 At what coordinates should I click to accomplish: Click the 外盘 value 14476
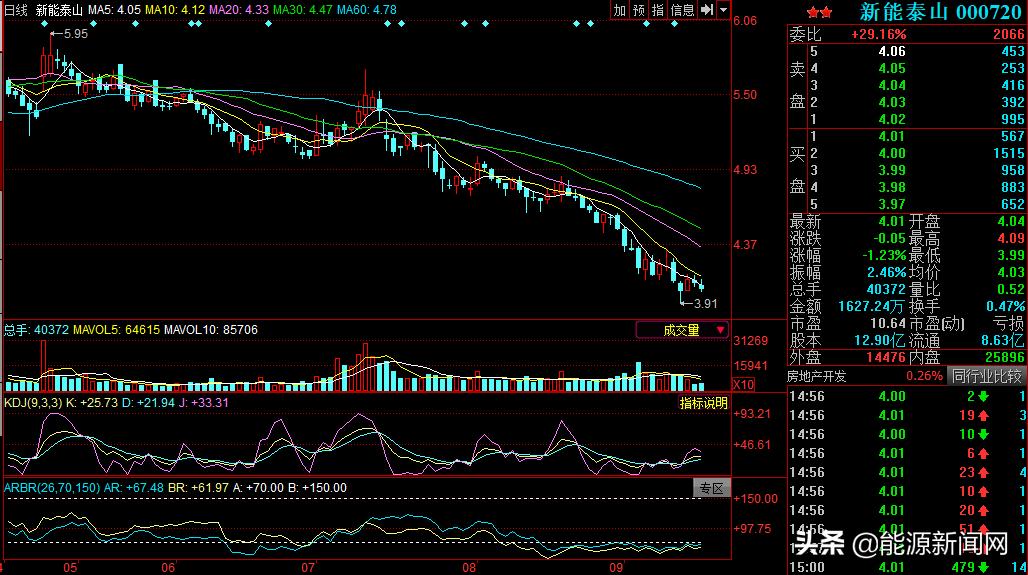885,357
